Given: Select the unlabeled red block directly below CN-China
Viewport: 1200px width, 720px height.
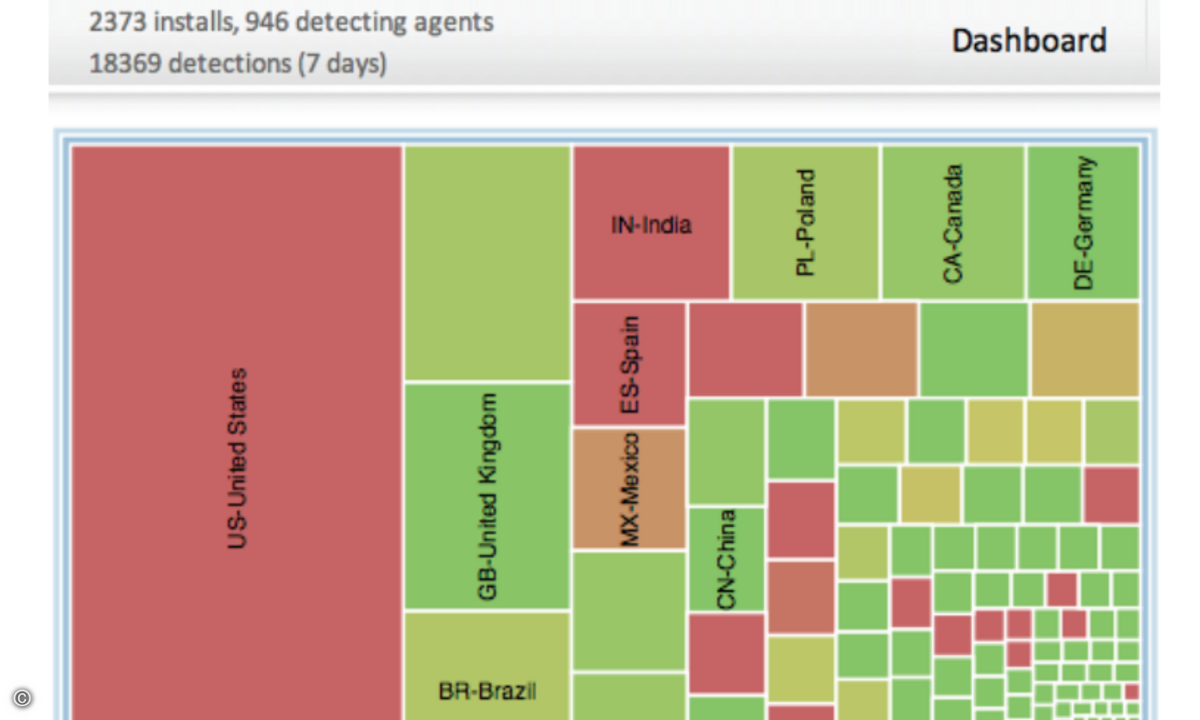Looking at the screenshot, I should point(726,653).
